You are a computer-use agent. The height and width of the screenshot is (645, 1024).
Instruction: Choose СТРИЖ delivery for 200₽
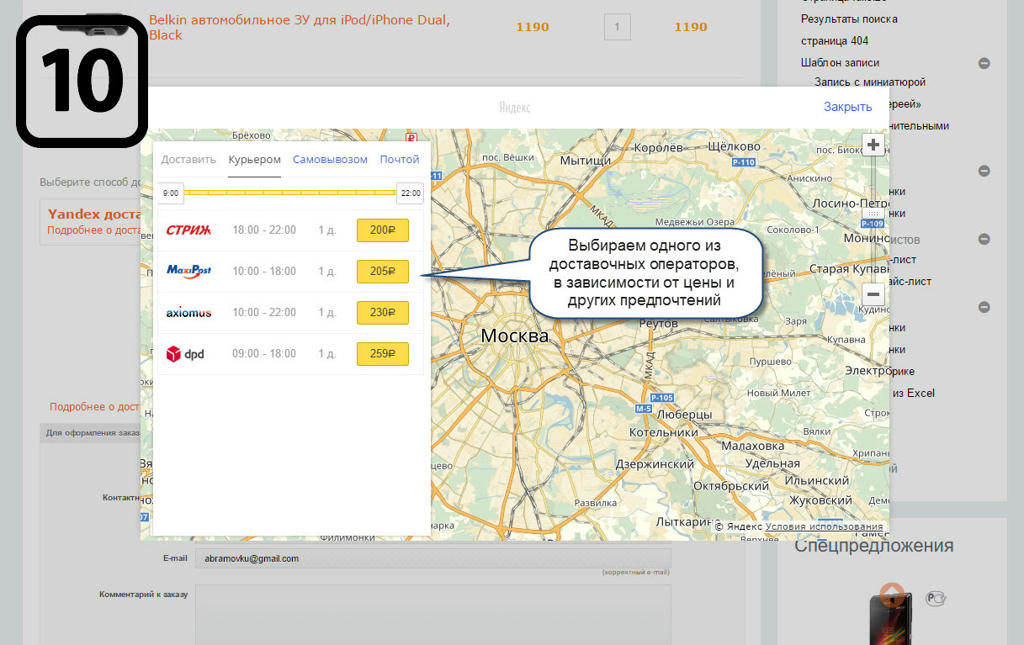pos(383,230)
